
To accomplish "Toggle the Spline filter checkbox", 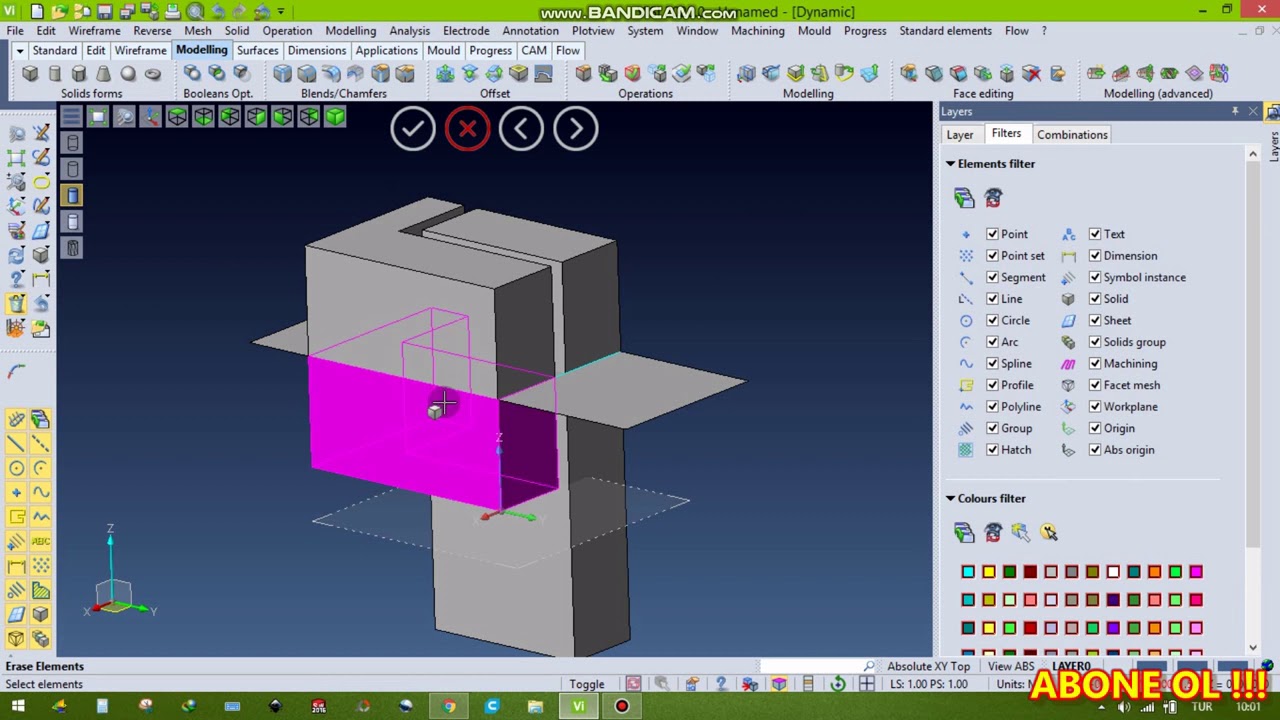I will tap(992, 363).
